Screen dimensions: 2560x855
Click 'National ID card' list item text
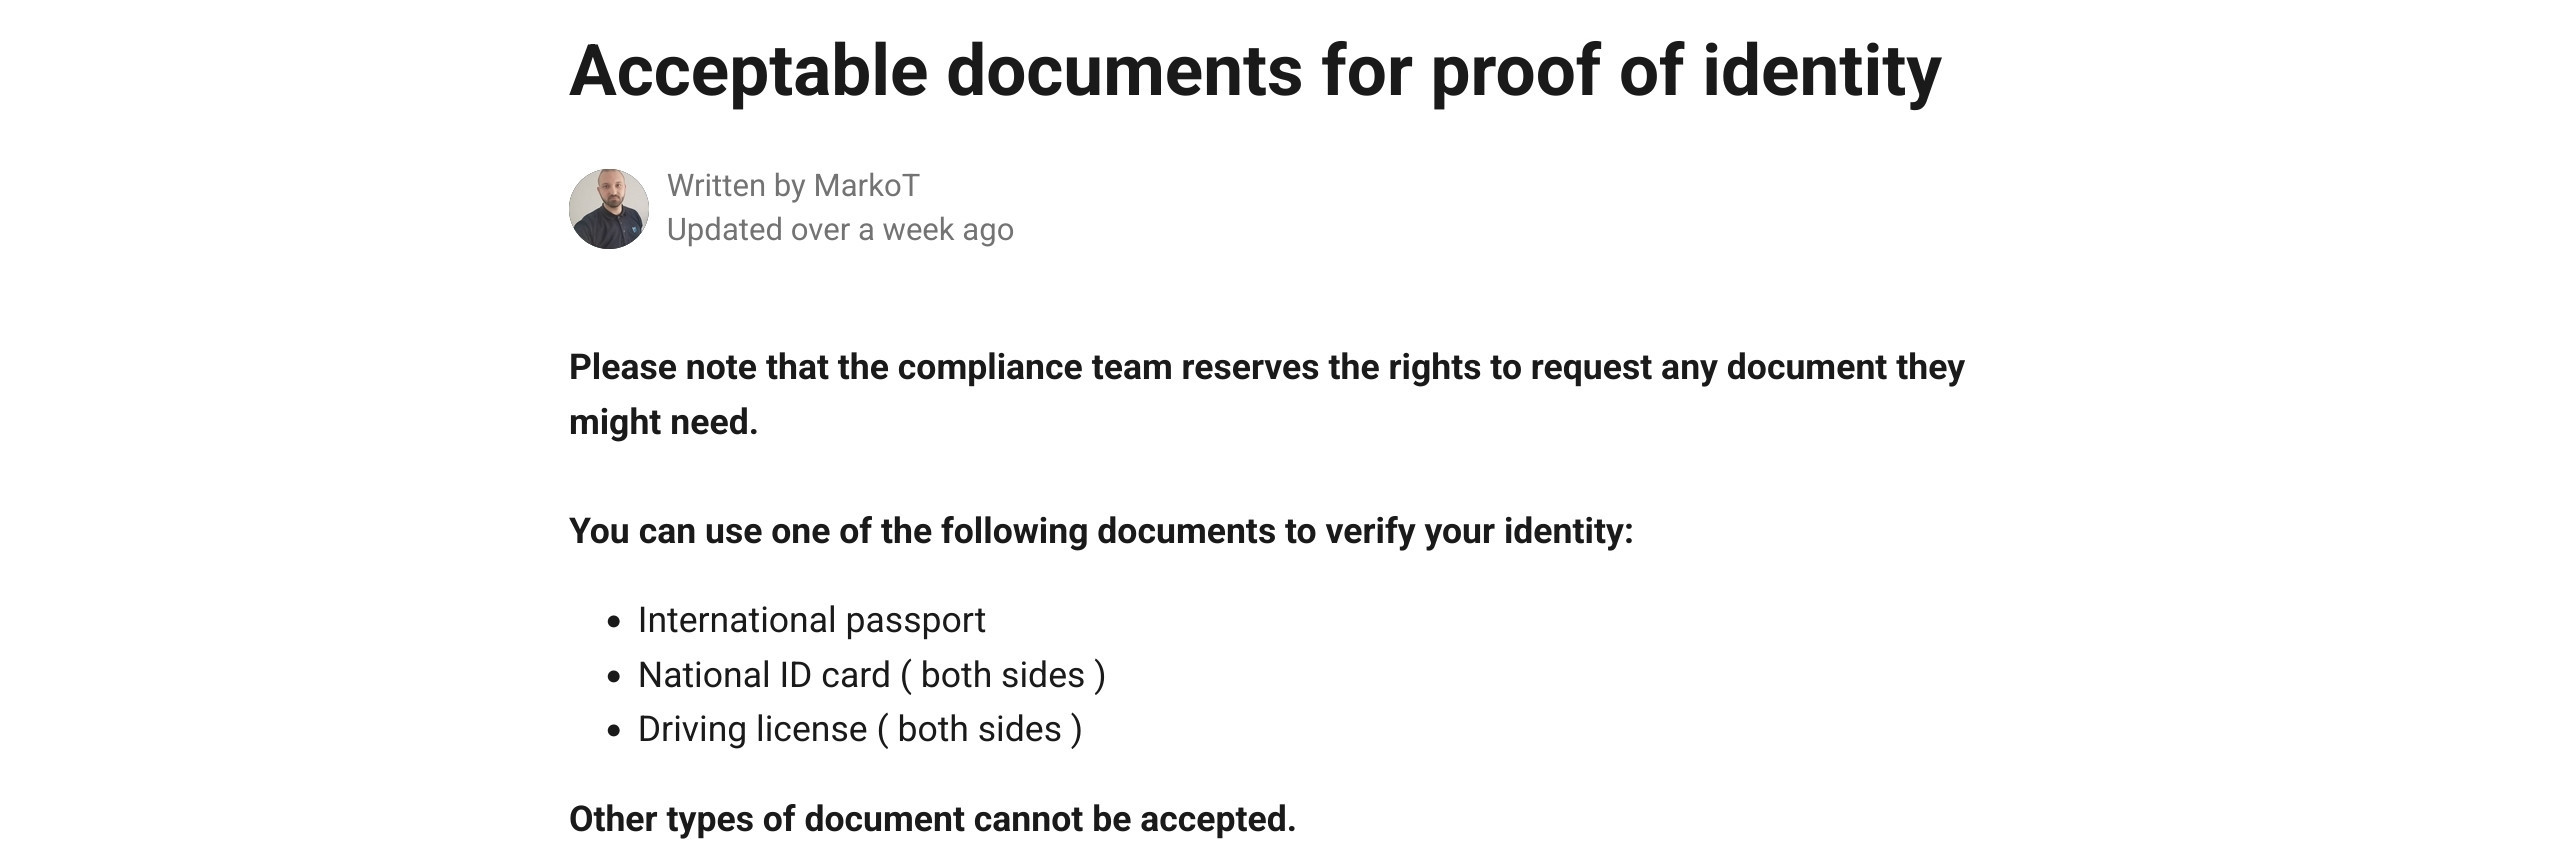[x=764, y=675]
